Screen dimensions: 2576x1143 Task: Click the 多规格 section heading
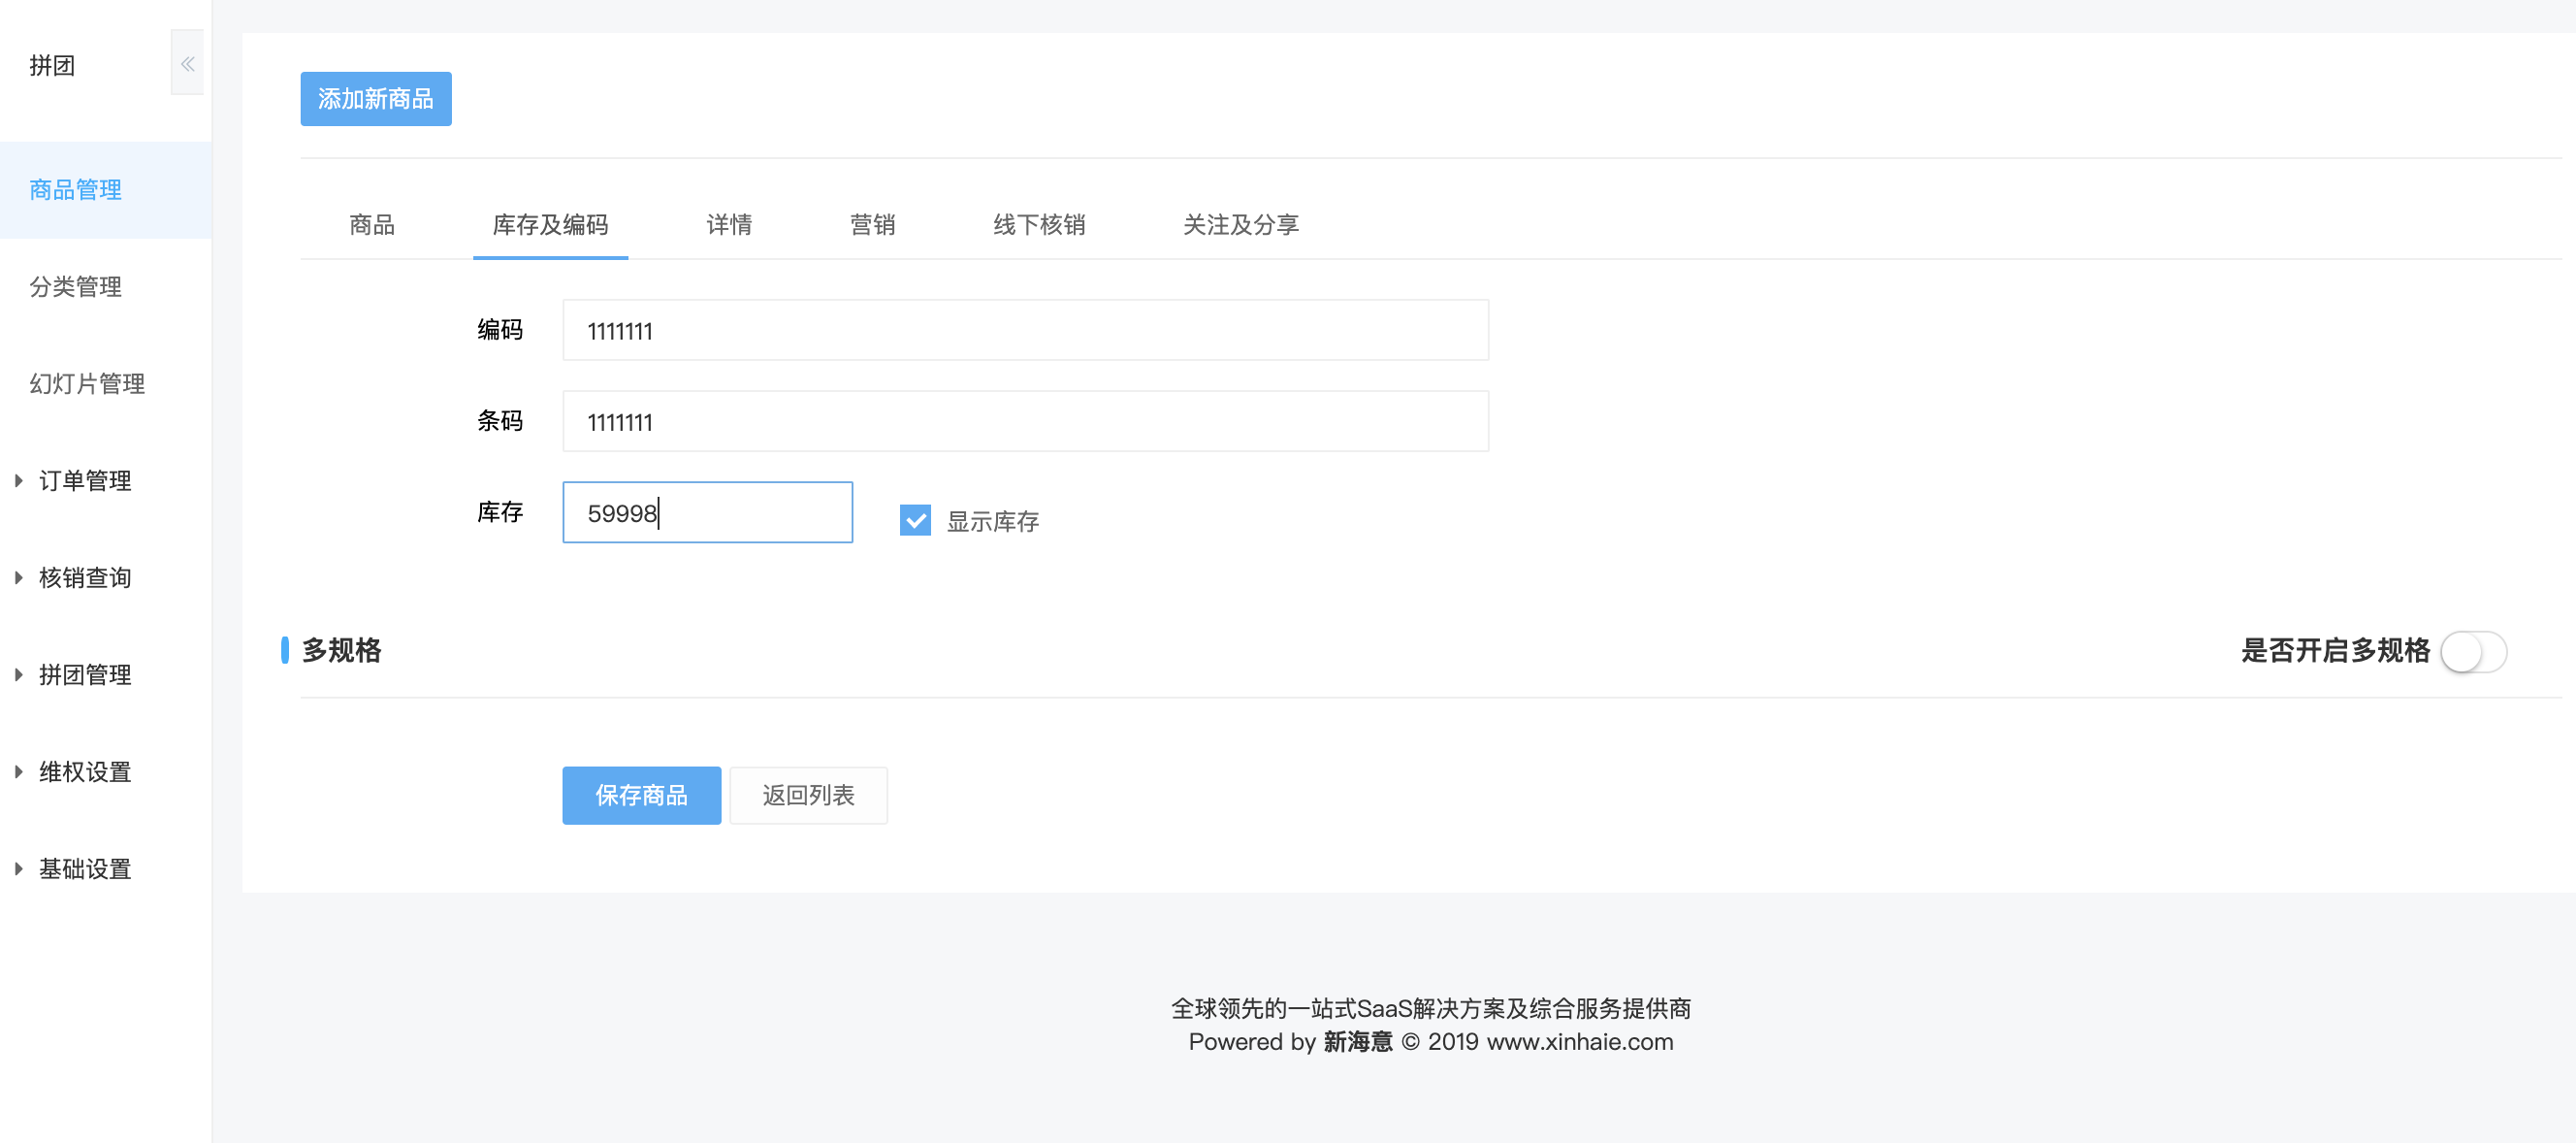(x=342, y=651)
